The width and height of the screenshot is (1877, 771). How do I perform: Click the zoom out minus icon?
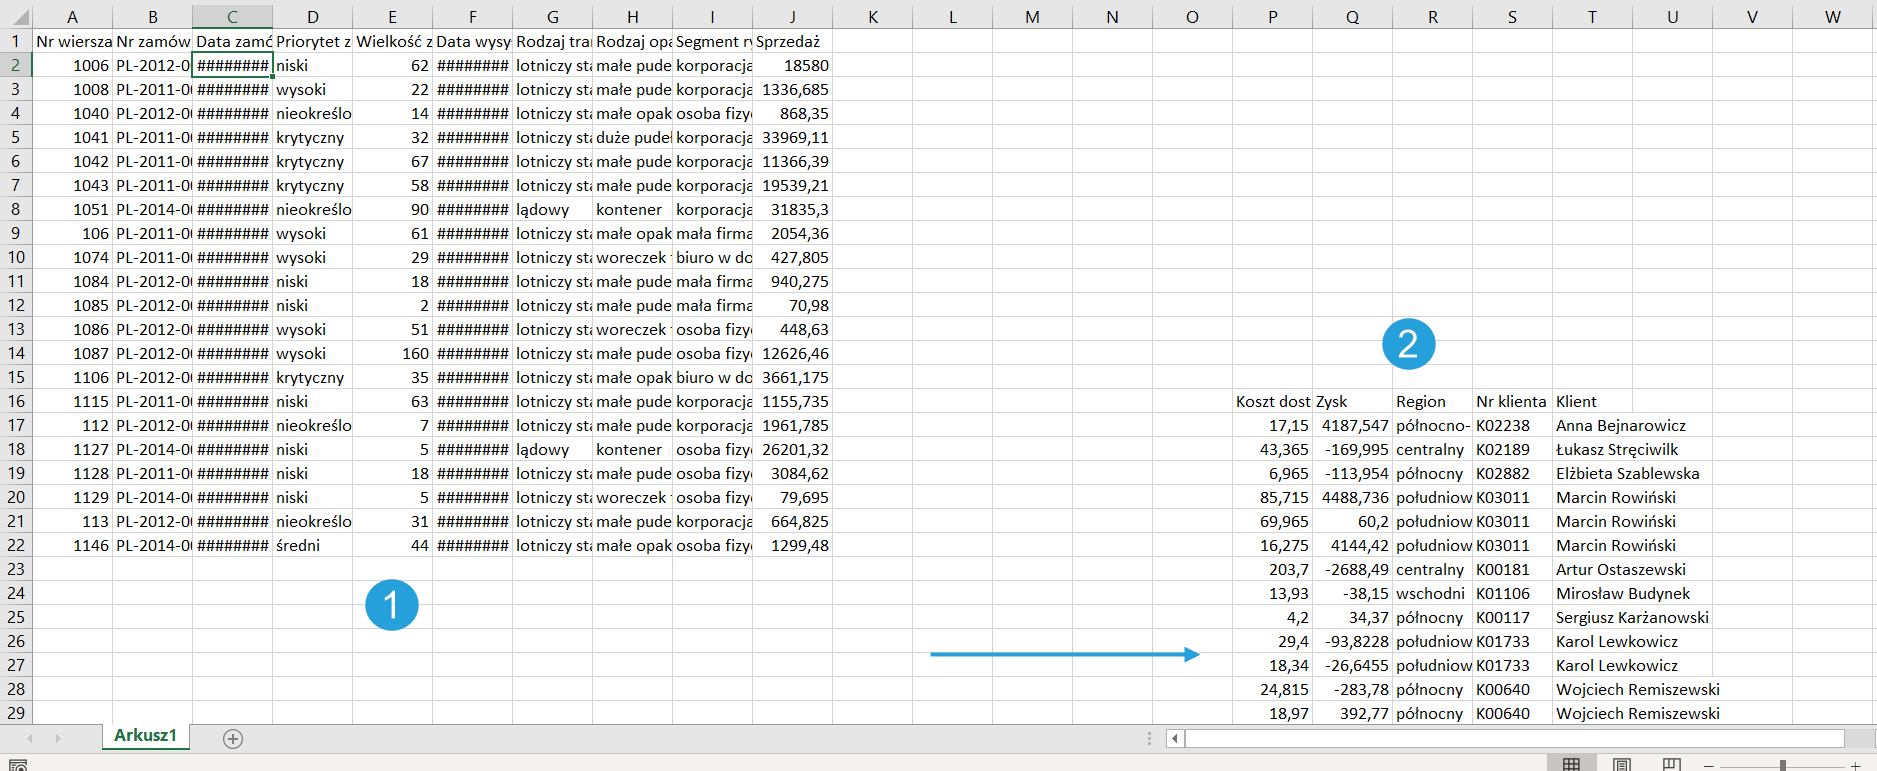(1709, 765)
